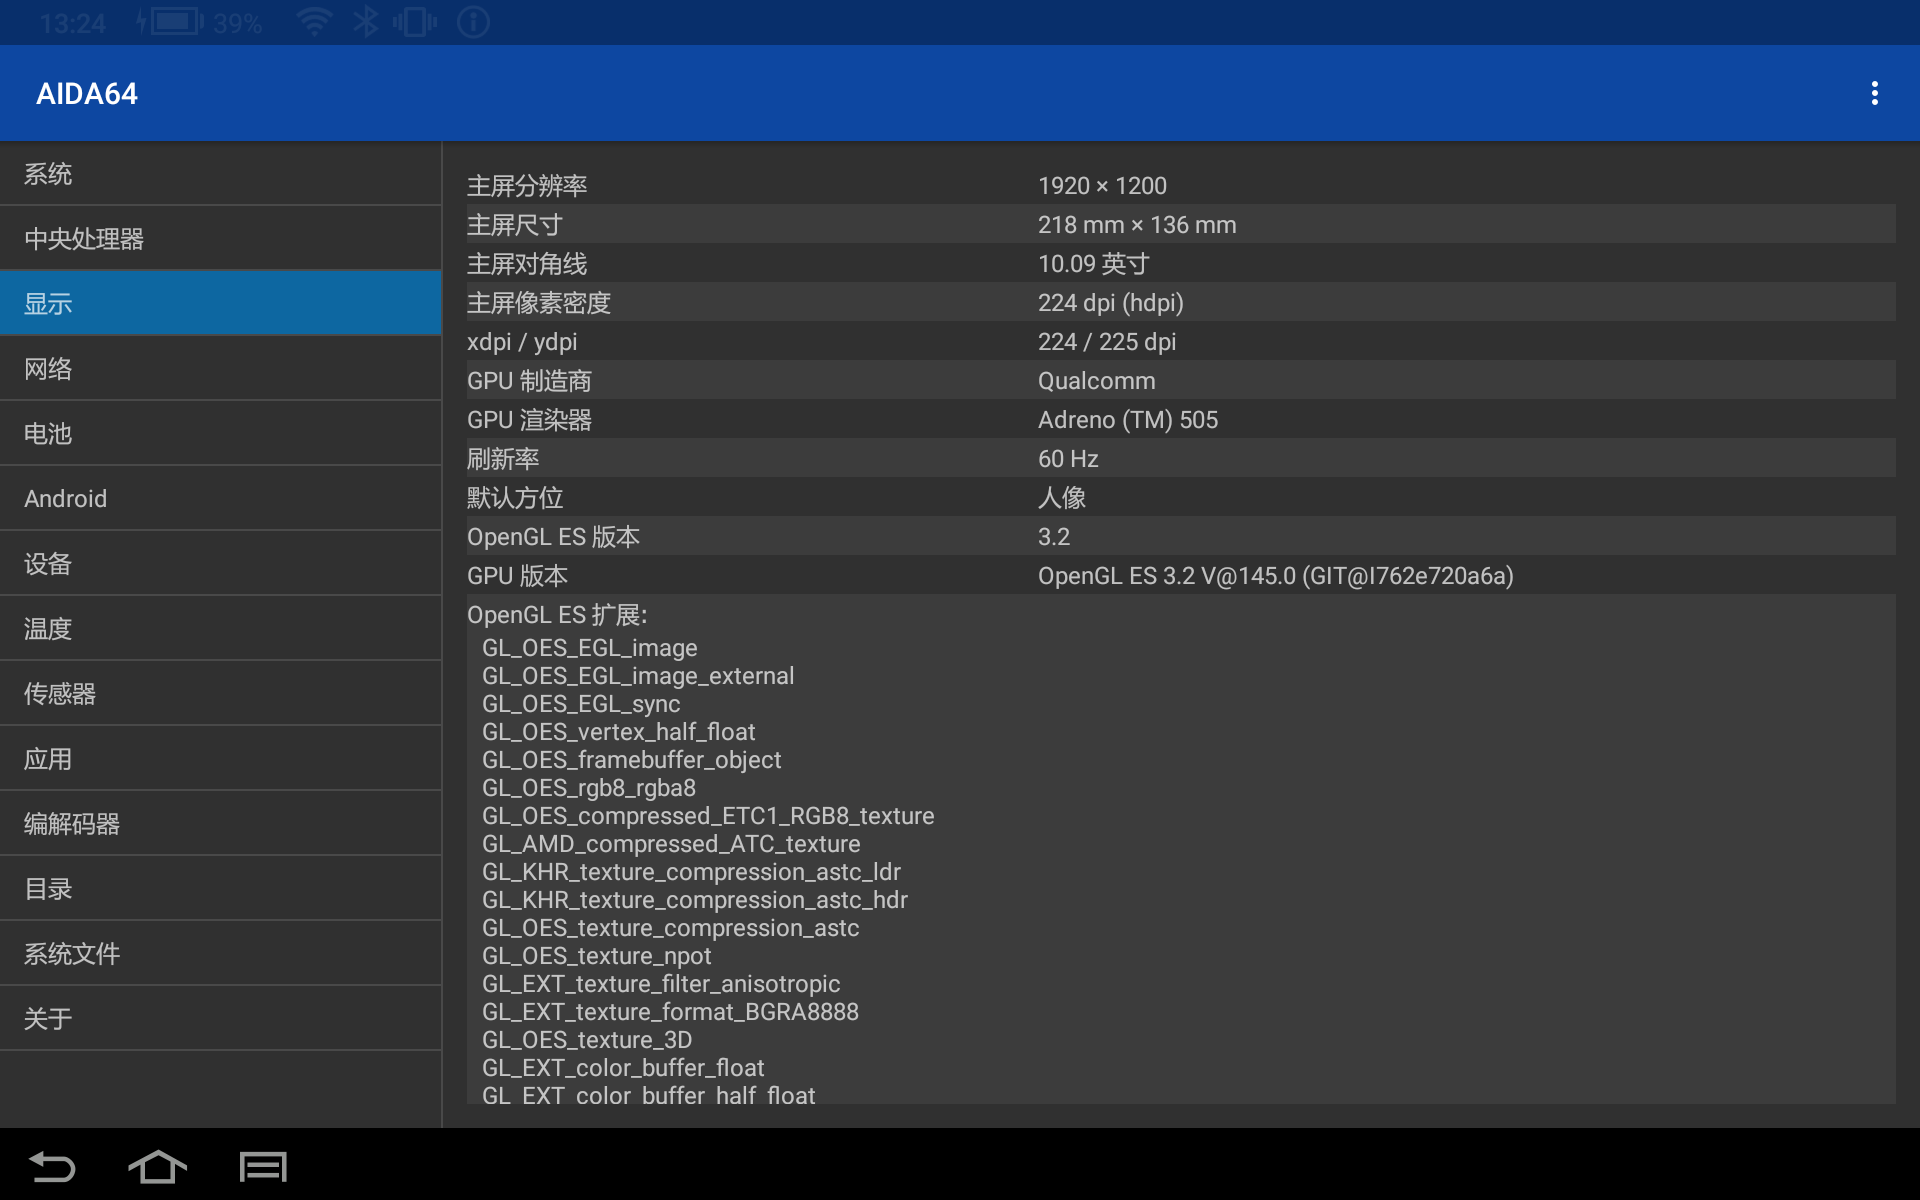The width and height of the screenshot is (1920, 1200).
Task: Select GL_EXT_texture_filter_anisotropic entry
Action: coord(661,984)
